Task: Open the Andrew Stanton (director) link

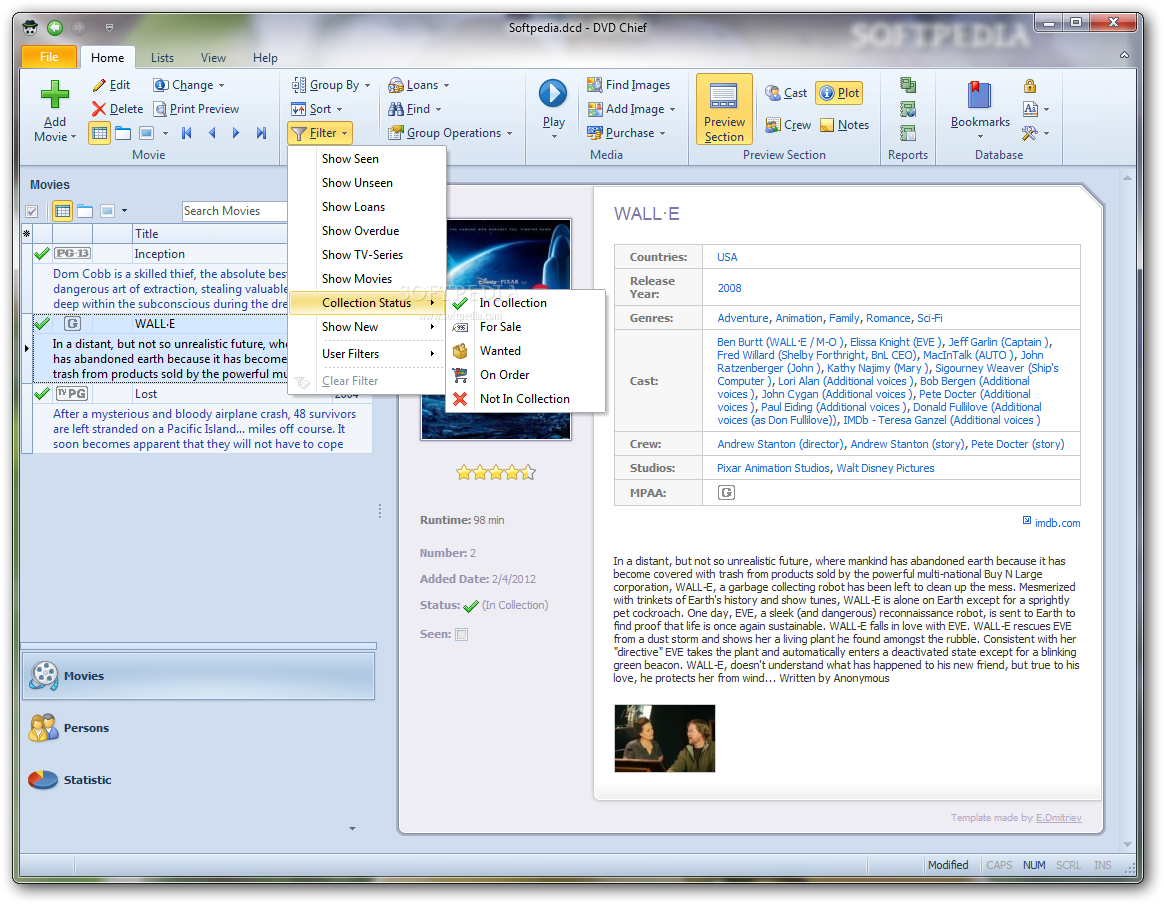Action: pos(780,444)
